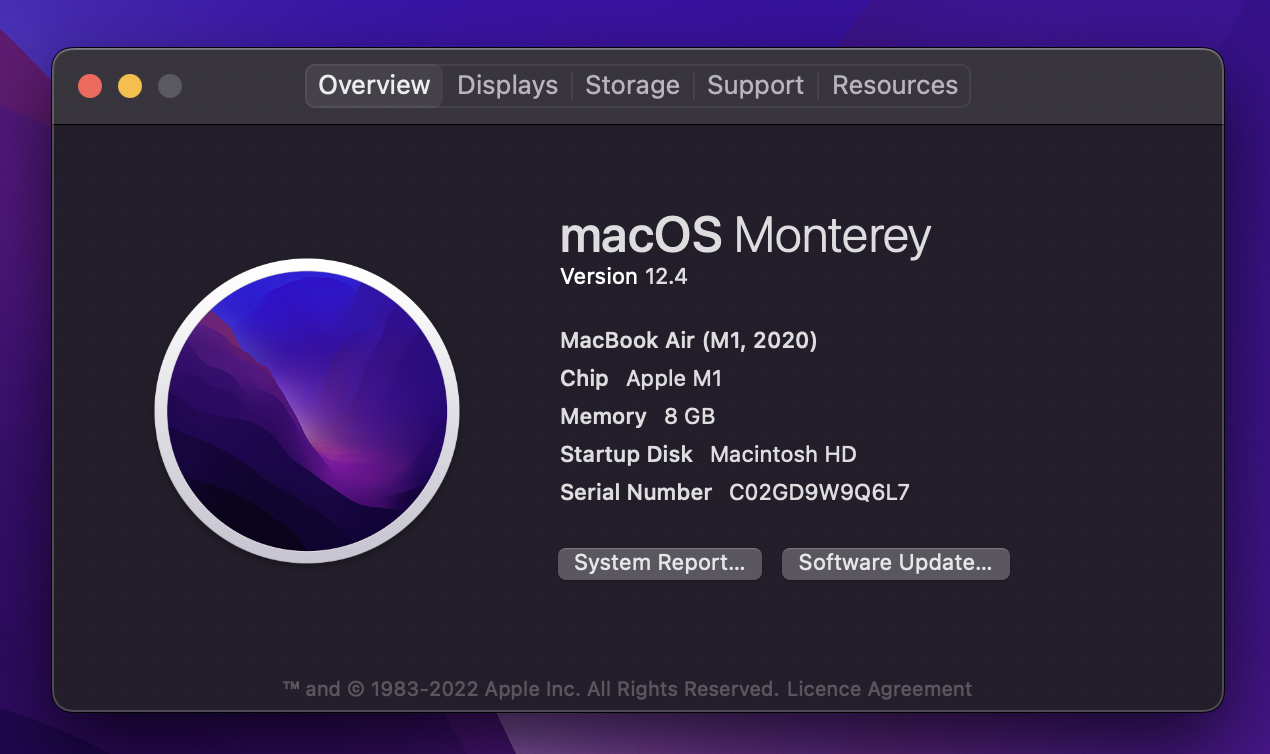Click the System Report button
Image resolution: width=1270 pixels, height=754 pixels.
point(659,563)
